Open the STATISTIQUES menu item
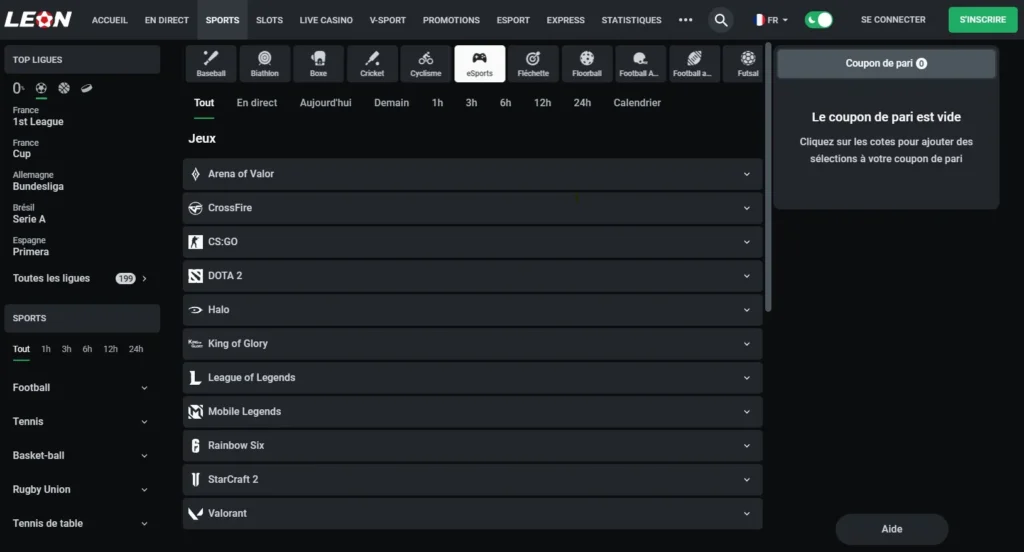 pyautogui.click(x=632, y=20)
